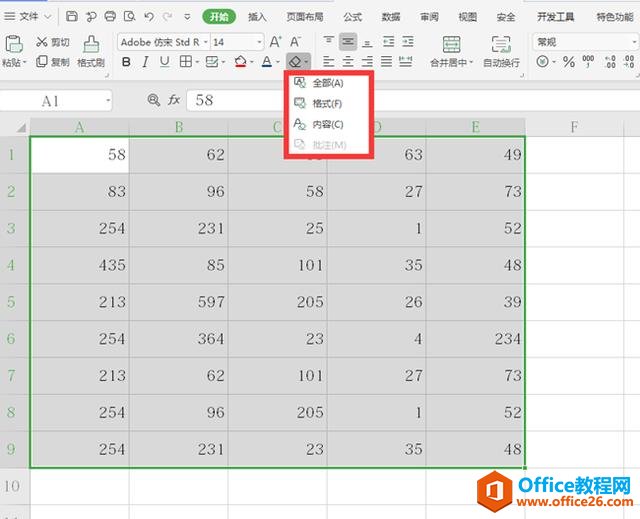The height and width of the screenshot is (519, 640).
Task: Activate the 格式刷 format painter
Action: tap(91, 51)
